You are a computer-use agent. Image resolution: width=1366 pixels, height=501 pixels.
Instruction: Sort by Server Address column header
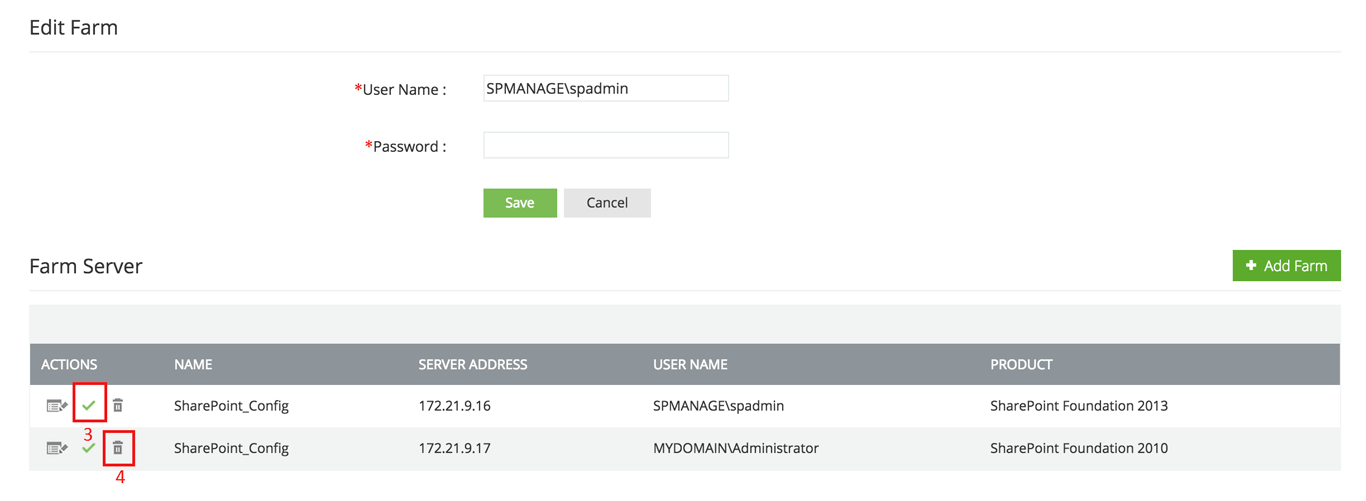(x=472, y=365)
